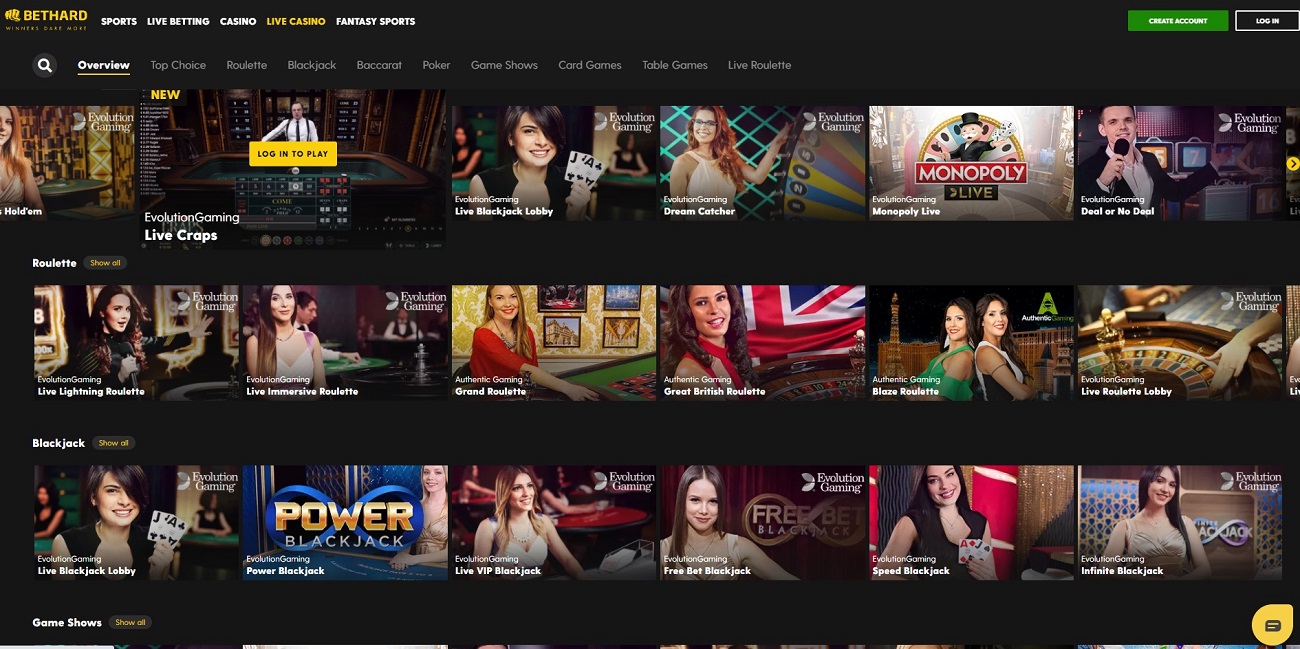Open the Speed Blackjack game thumbnail

click(x=971, y=523)
